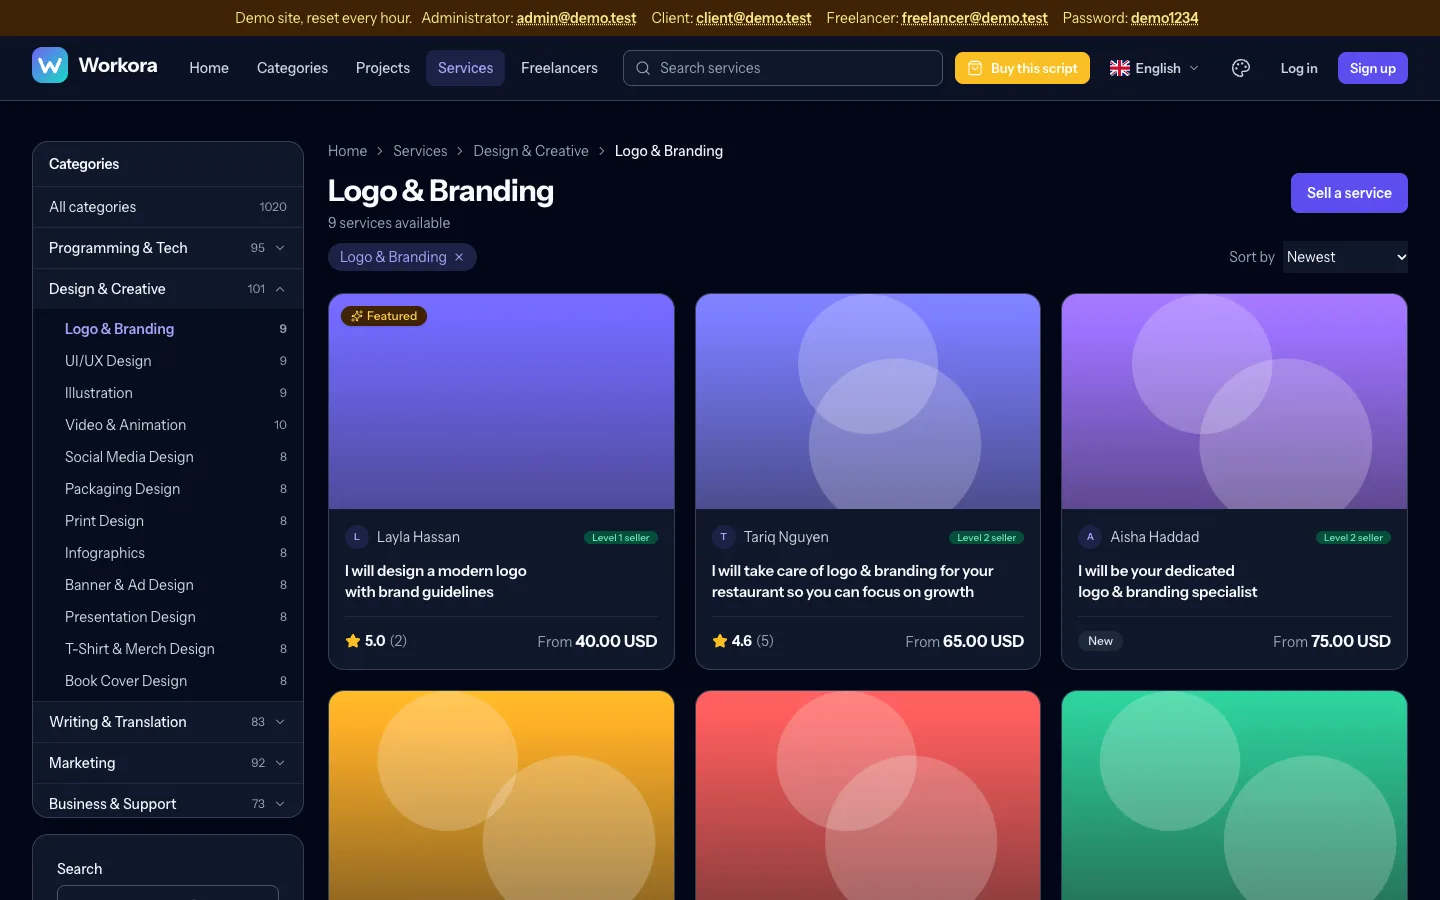Viewport: 1440px width, 900px height.
Task: Click the Sell a service button
Action: click(1349, 193)
